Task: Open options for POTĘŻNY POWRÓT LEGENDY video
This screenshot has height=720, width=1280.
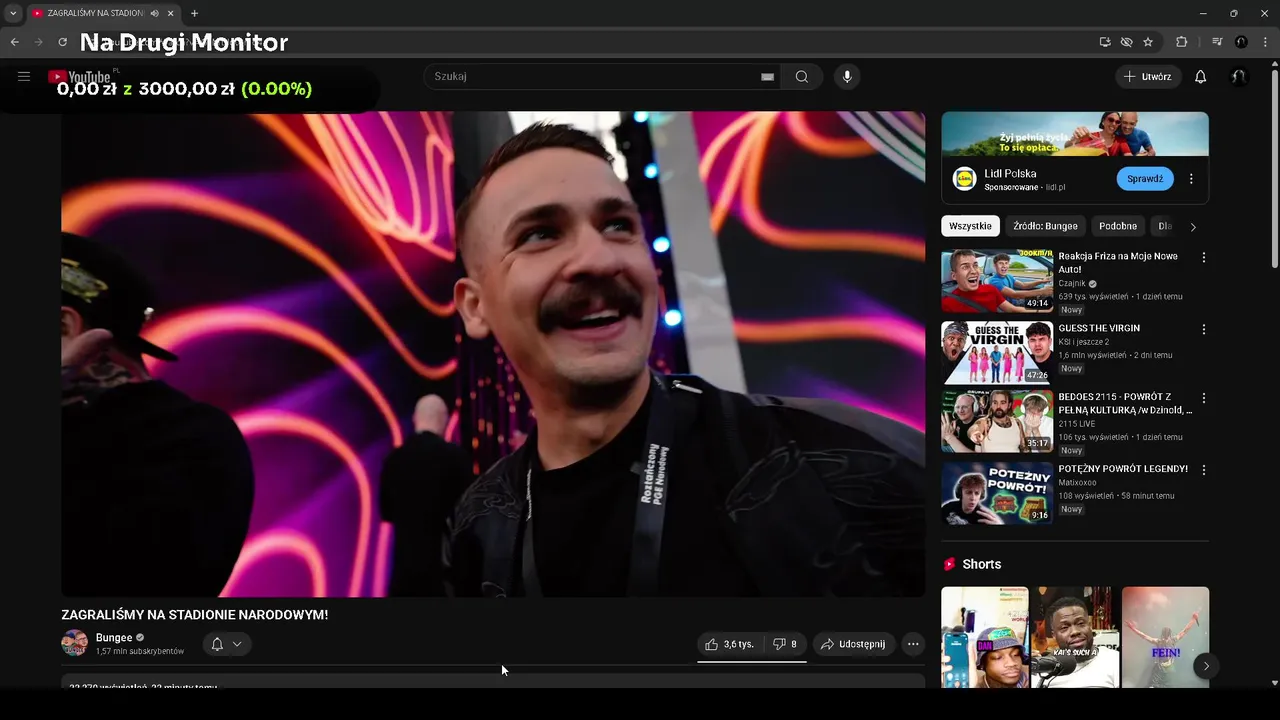Action: [x=1203, y=470]
